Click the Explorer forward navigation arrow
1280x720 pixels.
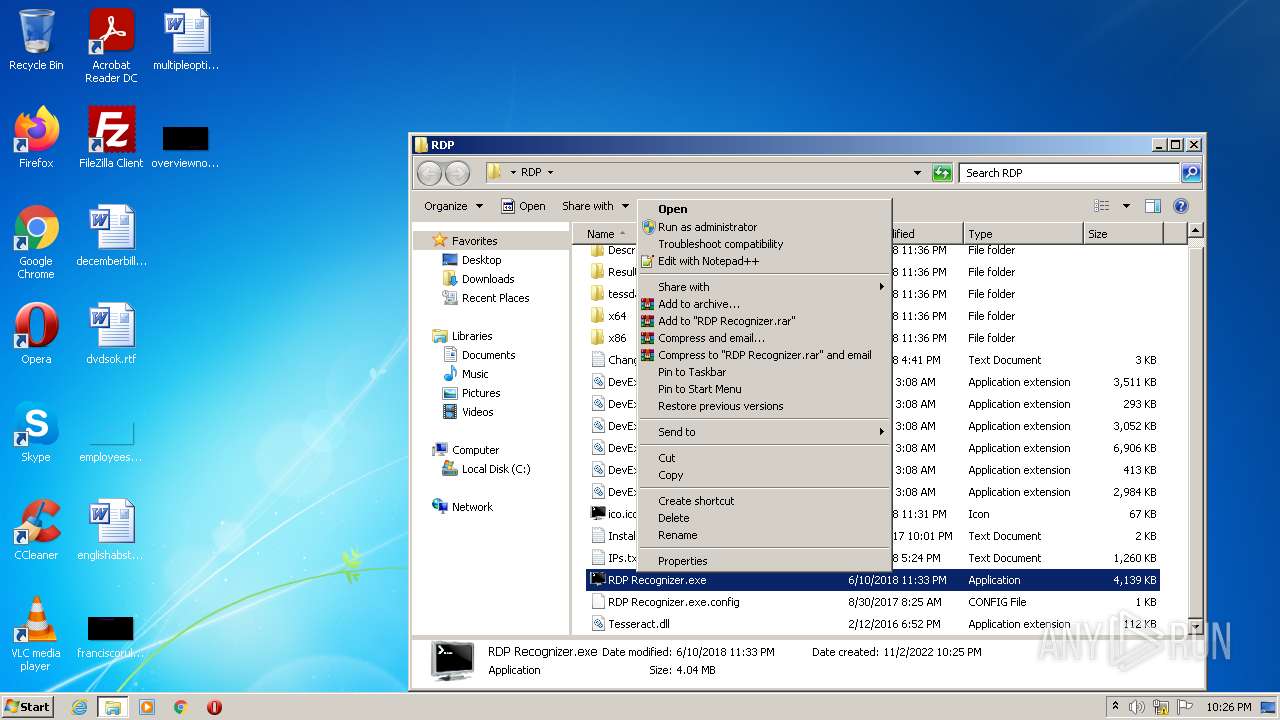[x=457, y=173]
